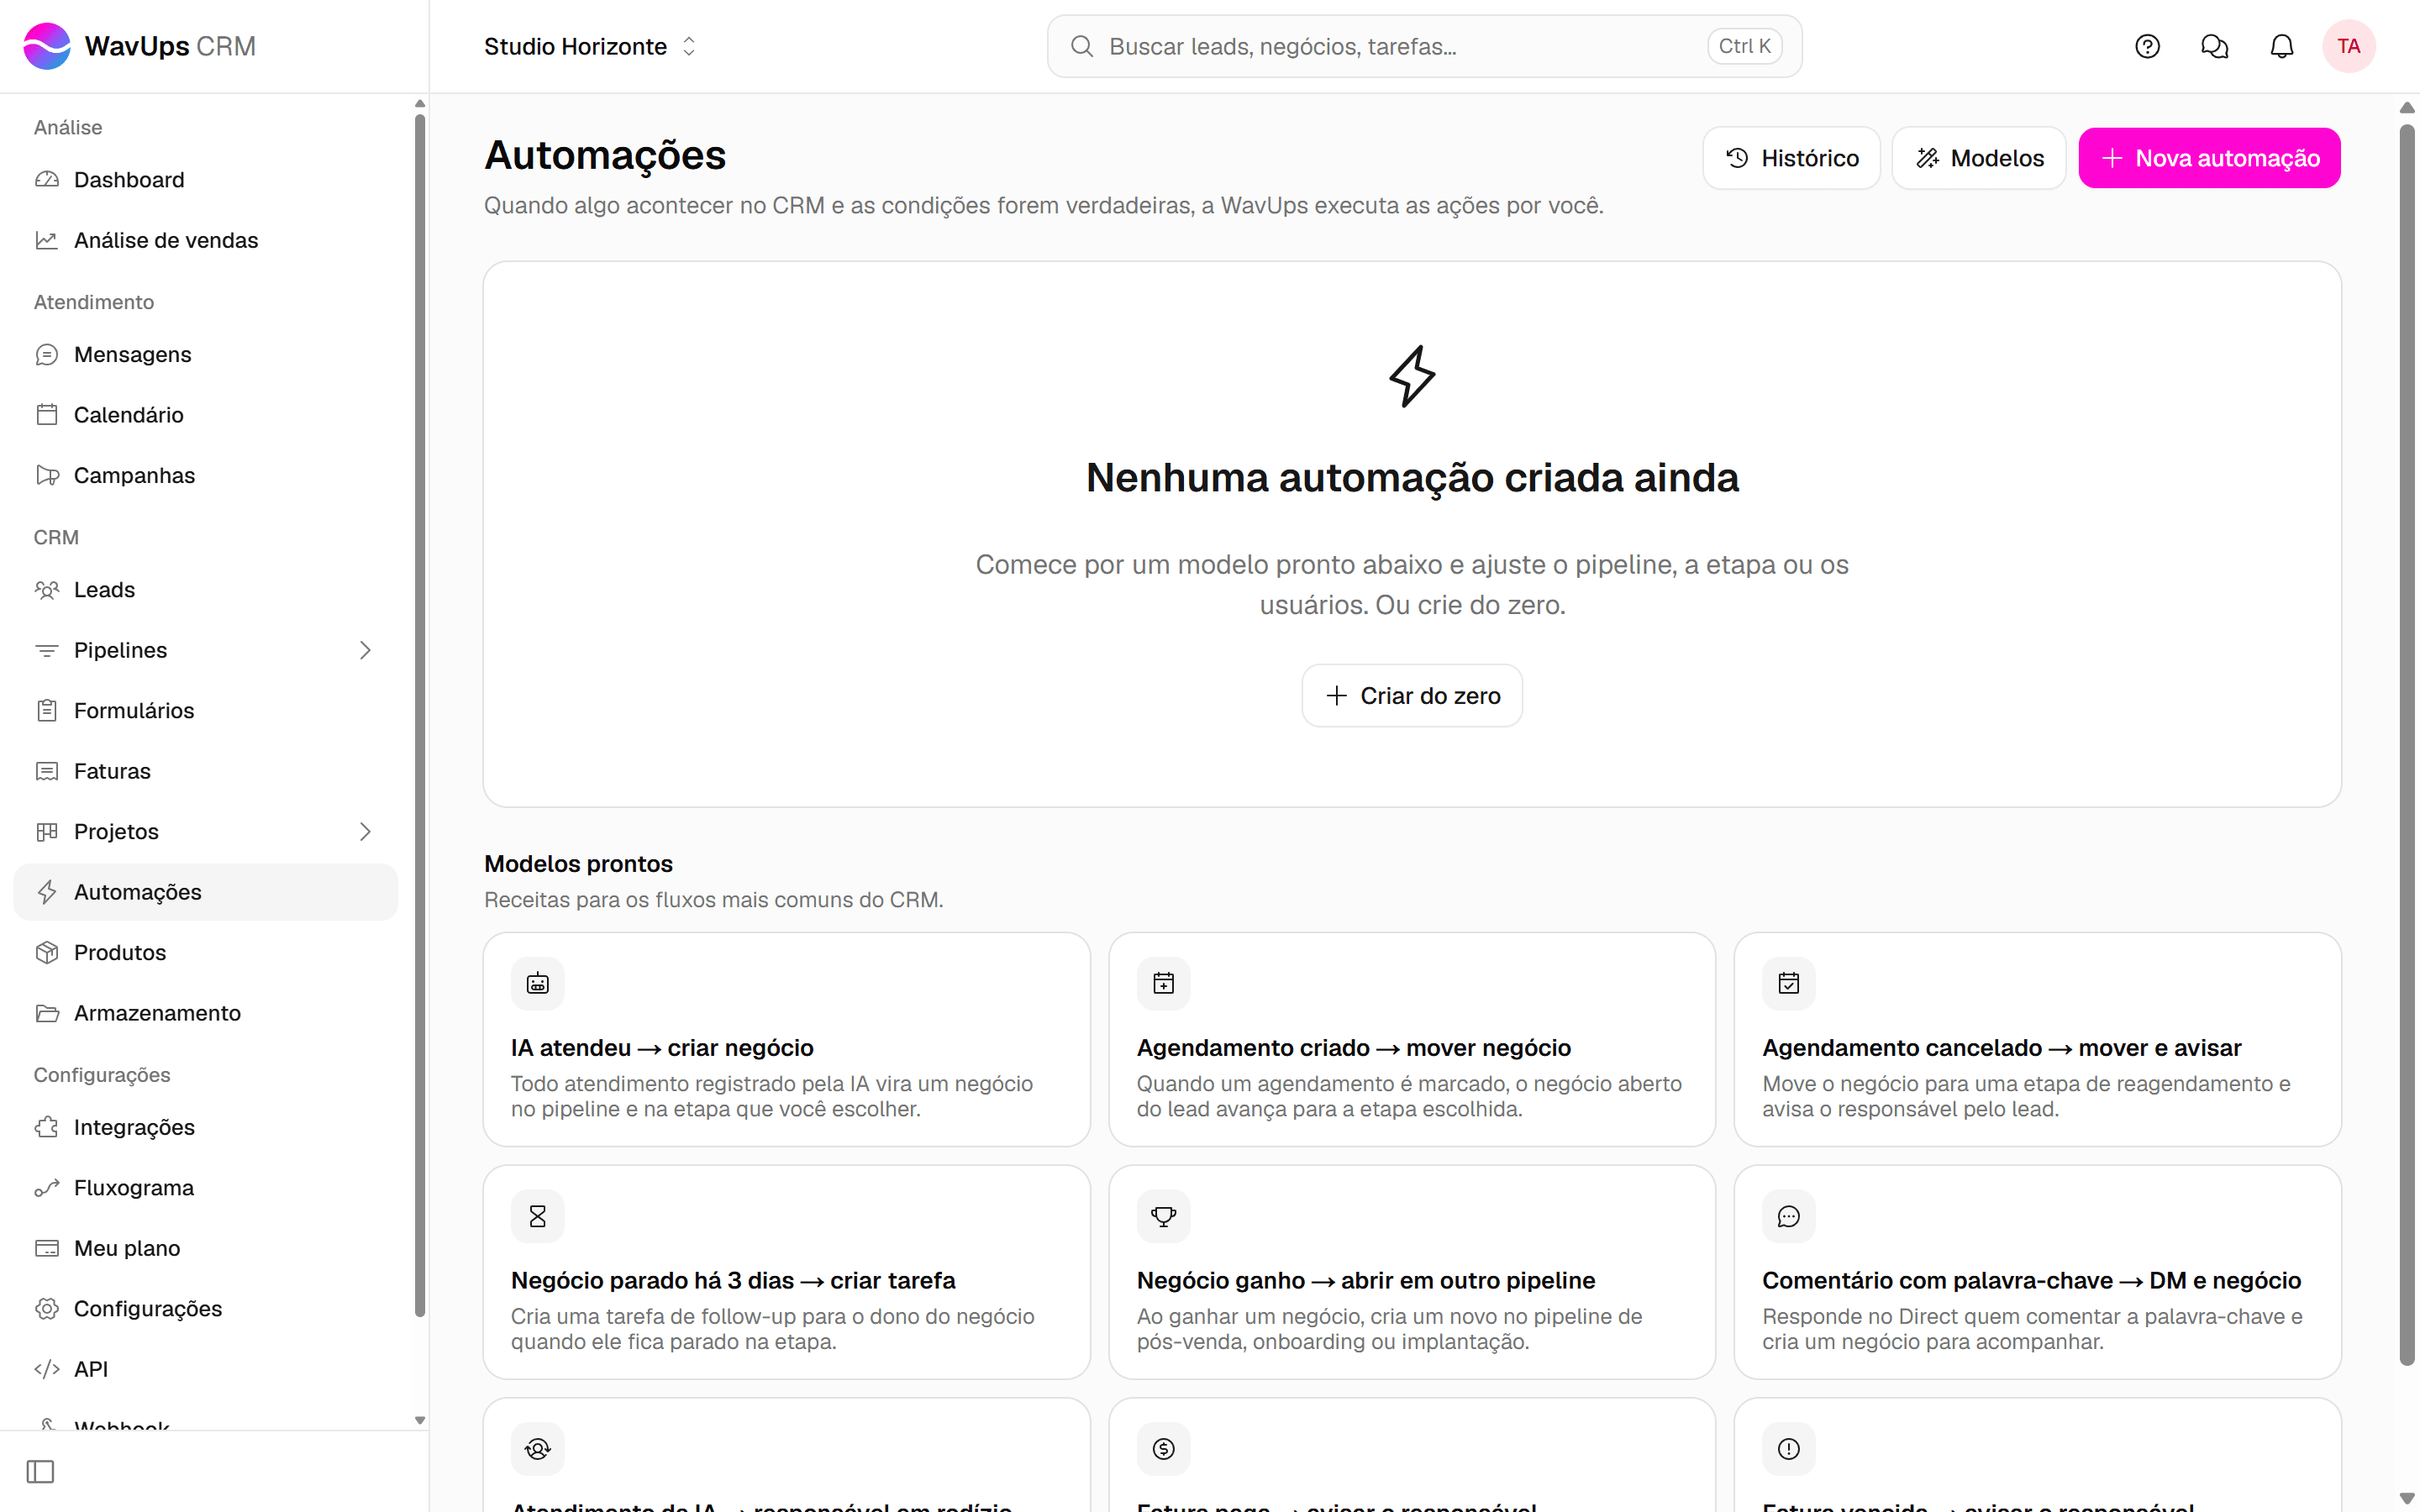Screen dimensions: 2420x1512
Task: Click robot icon on IA atendeu card
Action: click(x=538, y=983)
